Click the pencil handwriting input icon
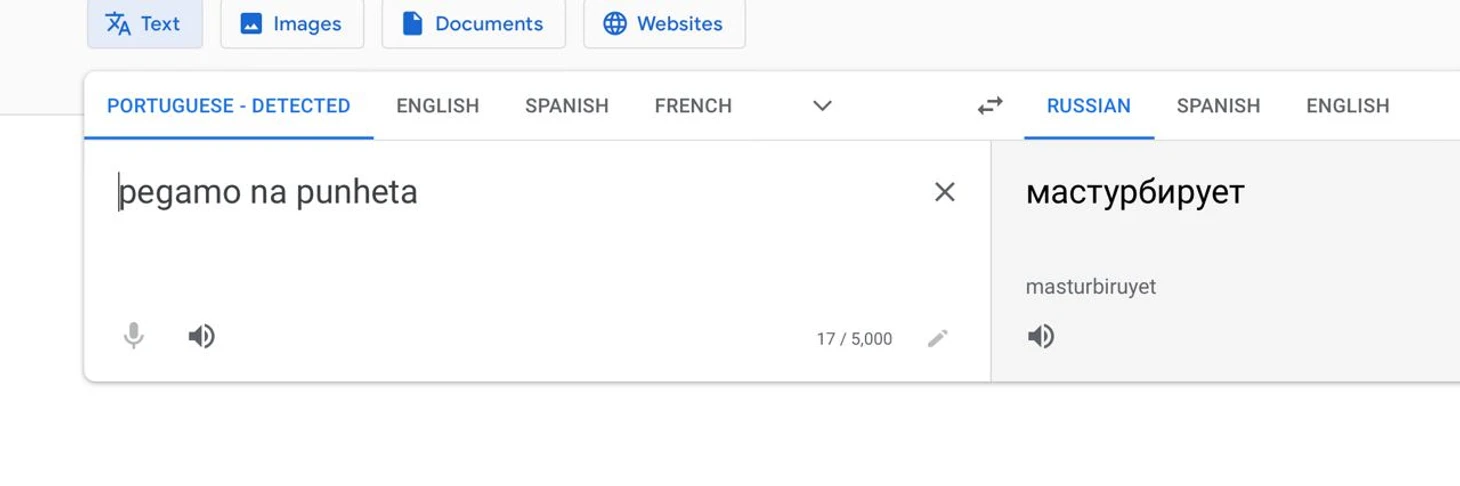Viewport: 1460px width, 486px height. [937, 339]
